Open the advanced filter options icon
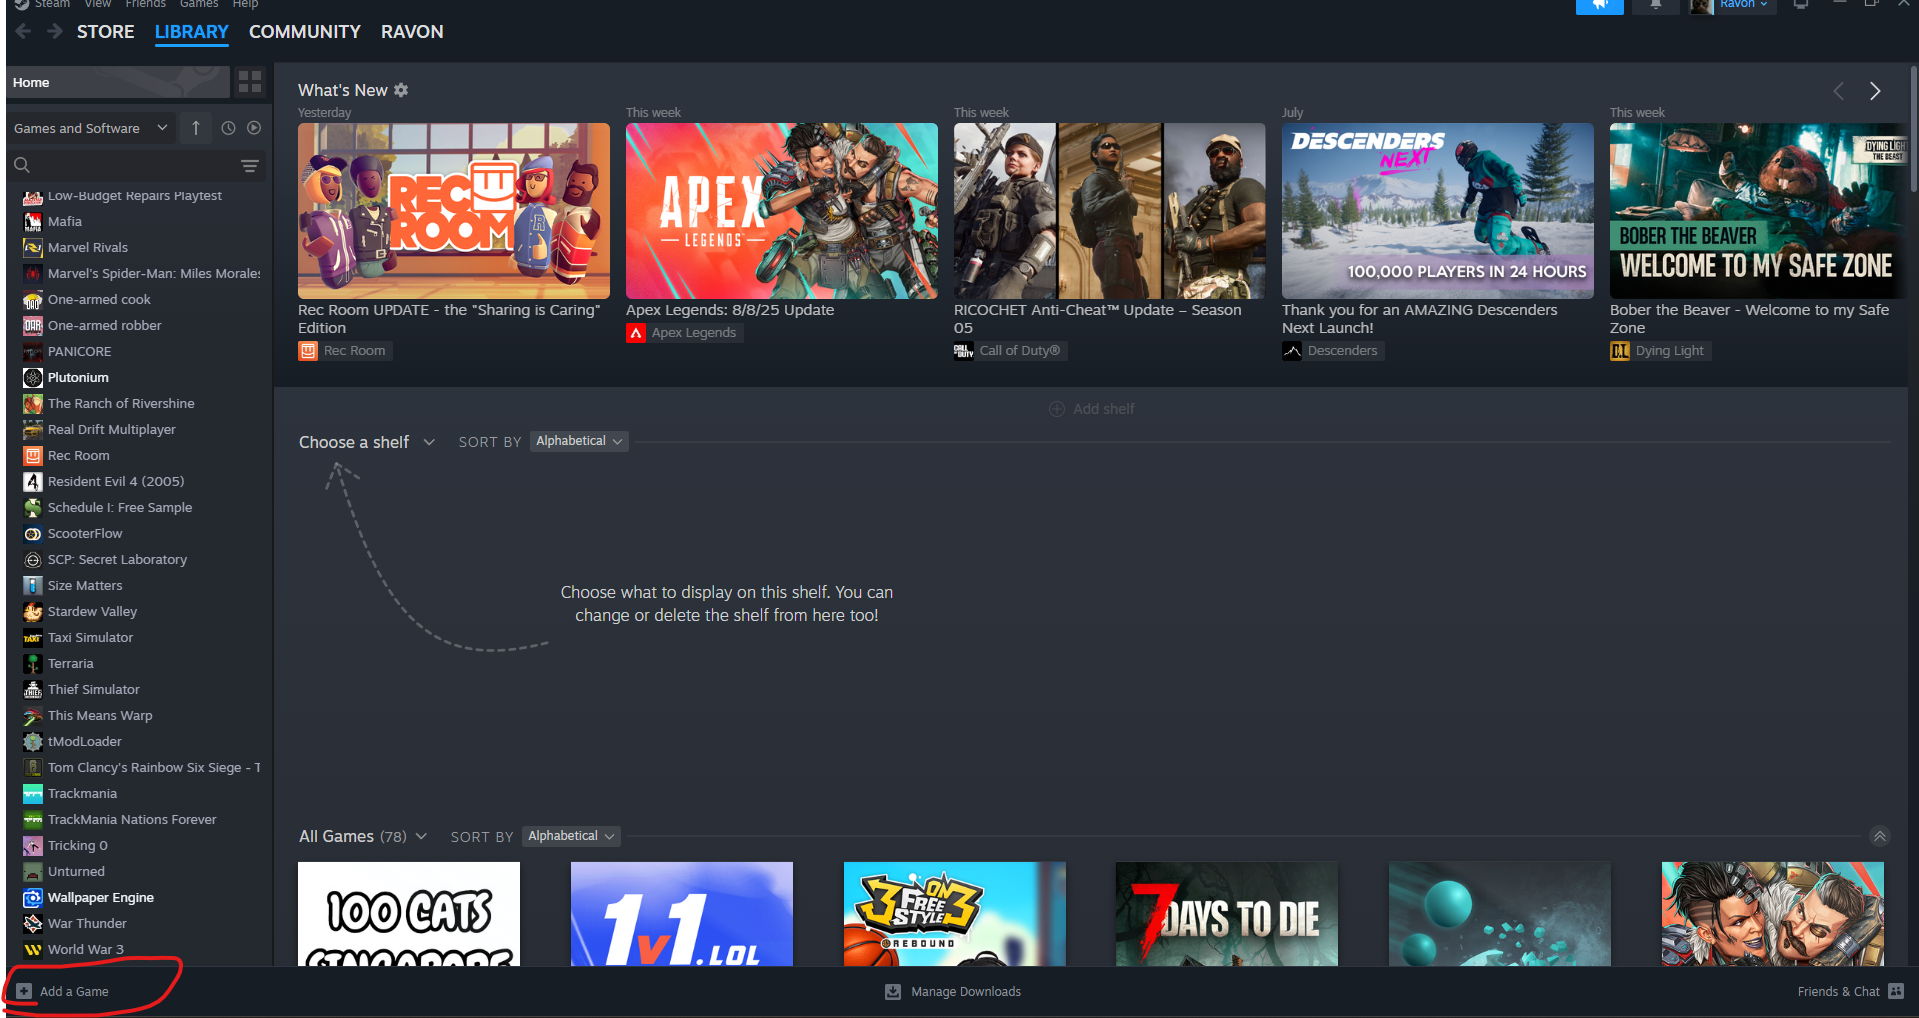This screenshot has height=1018, width=1919. point(250,165)
